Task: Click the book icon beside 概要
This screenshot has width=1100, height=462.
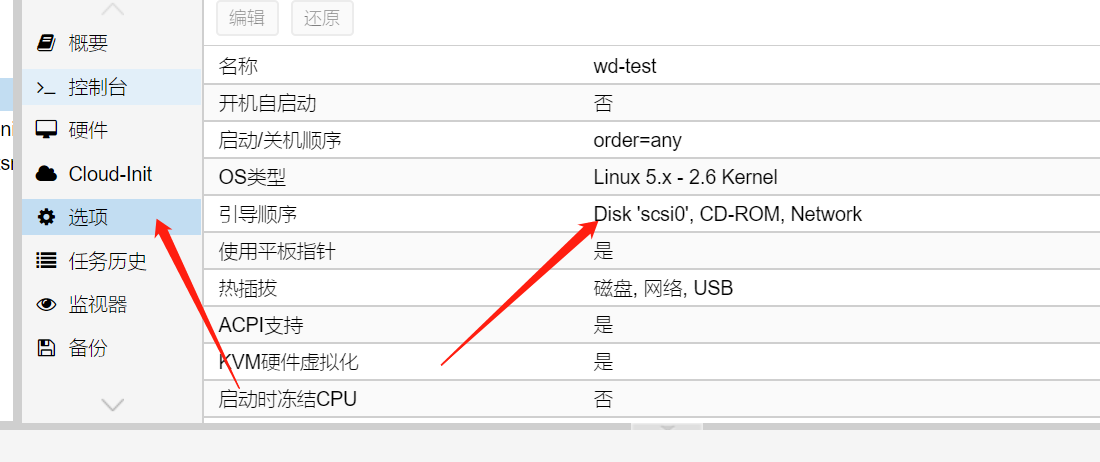Action: 46,43
